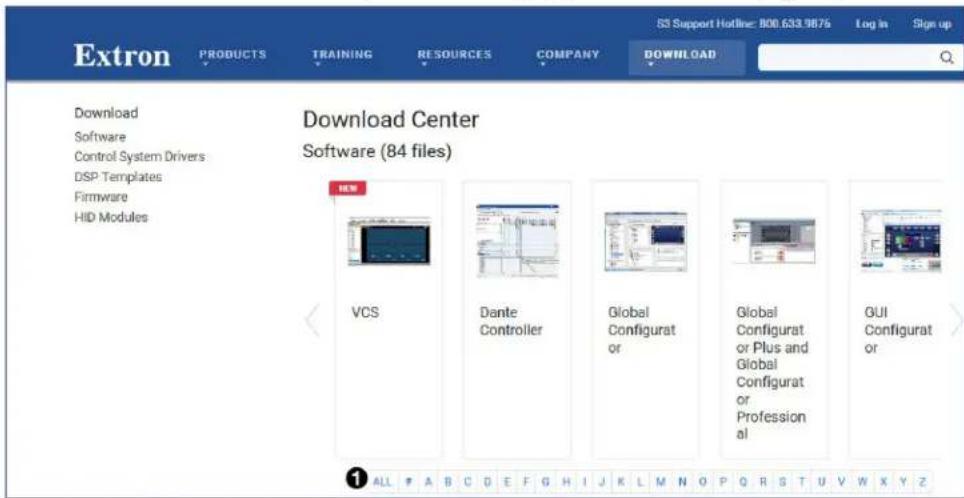Filter software by letter V
Viewport: 964px width, 498px height.
(842, 481)
